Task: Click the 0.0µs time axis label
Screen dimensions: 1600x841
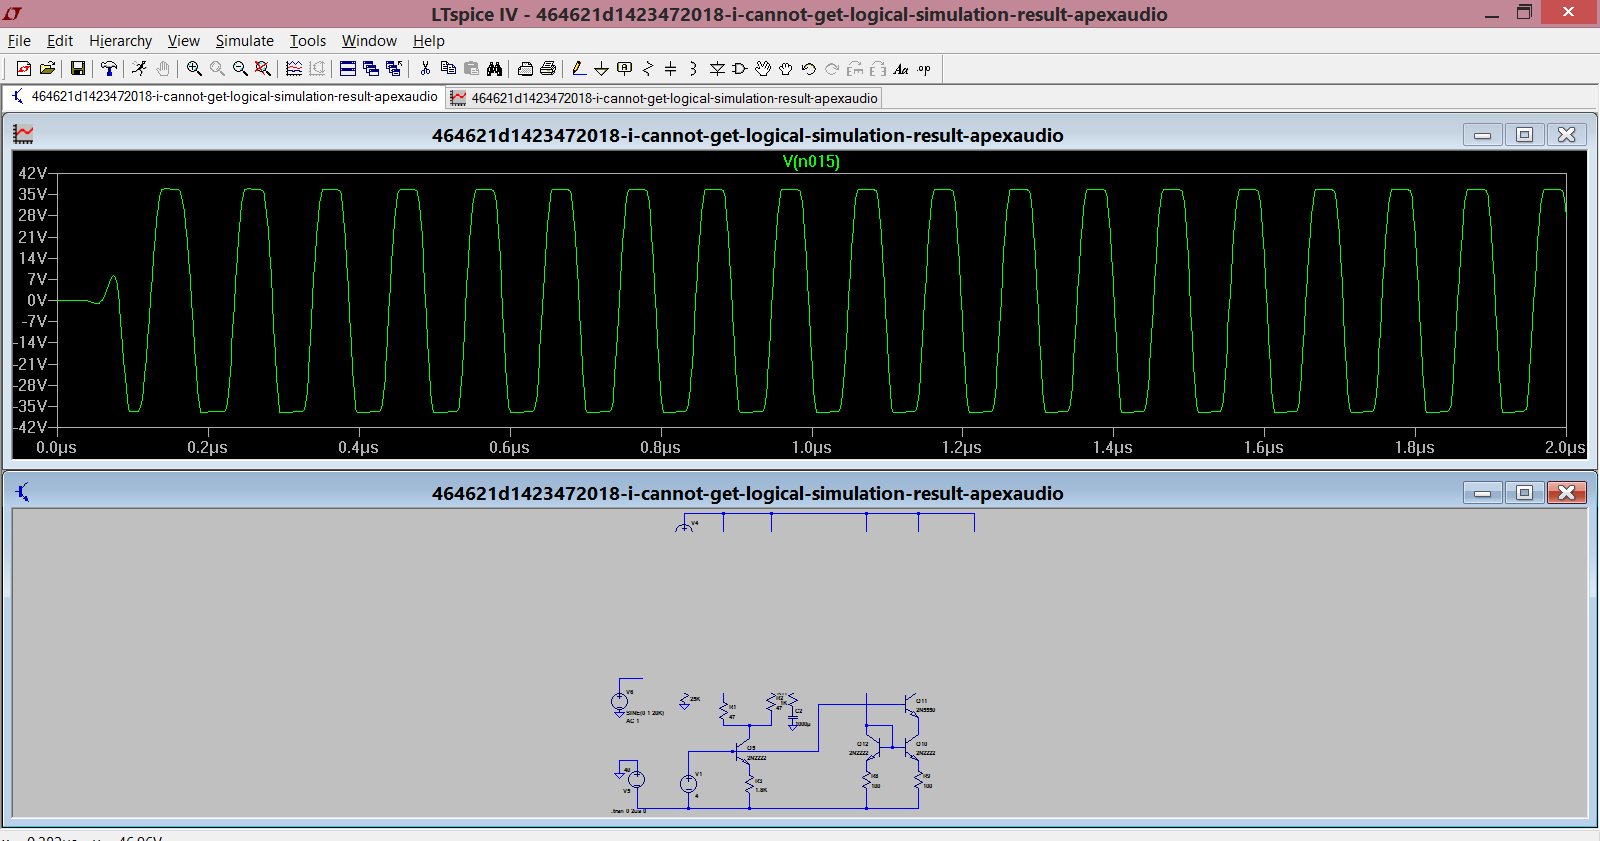Action: click(x=56, y=447)
